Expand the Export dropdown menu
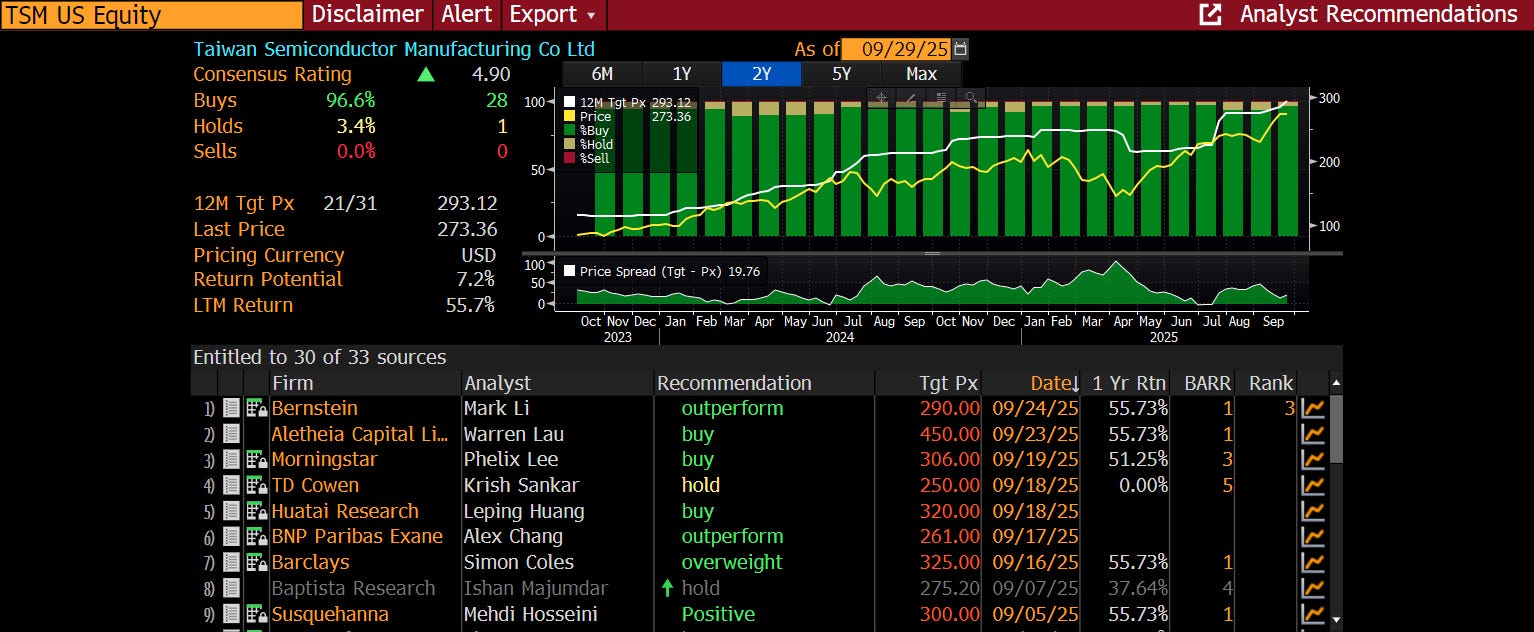1534x632 pixels. 553,14
